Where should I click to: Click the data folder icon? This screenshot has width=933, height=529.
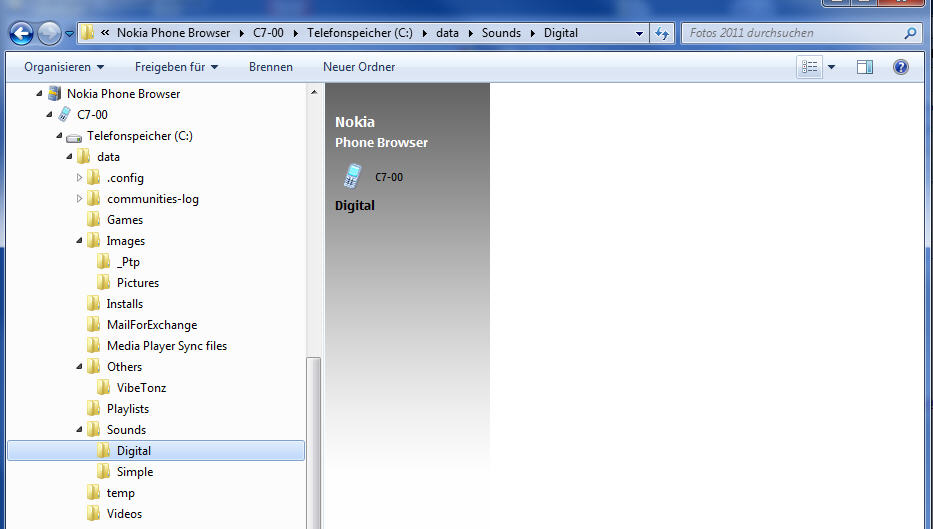(x=84, y=156)
